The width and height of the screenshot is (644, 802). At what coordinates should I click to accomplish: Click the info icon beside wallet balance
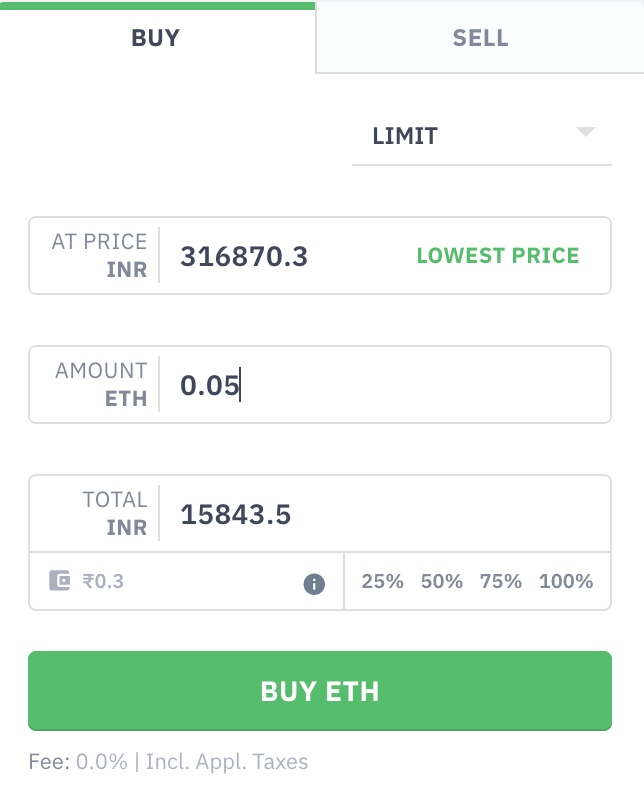point(314,583)
